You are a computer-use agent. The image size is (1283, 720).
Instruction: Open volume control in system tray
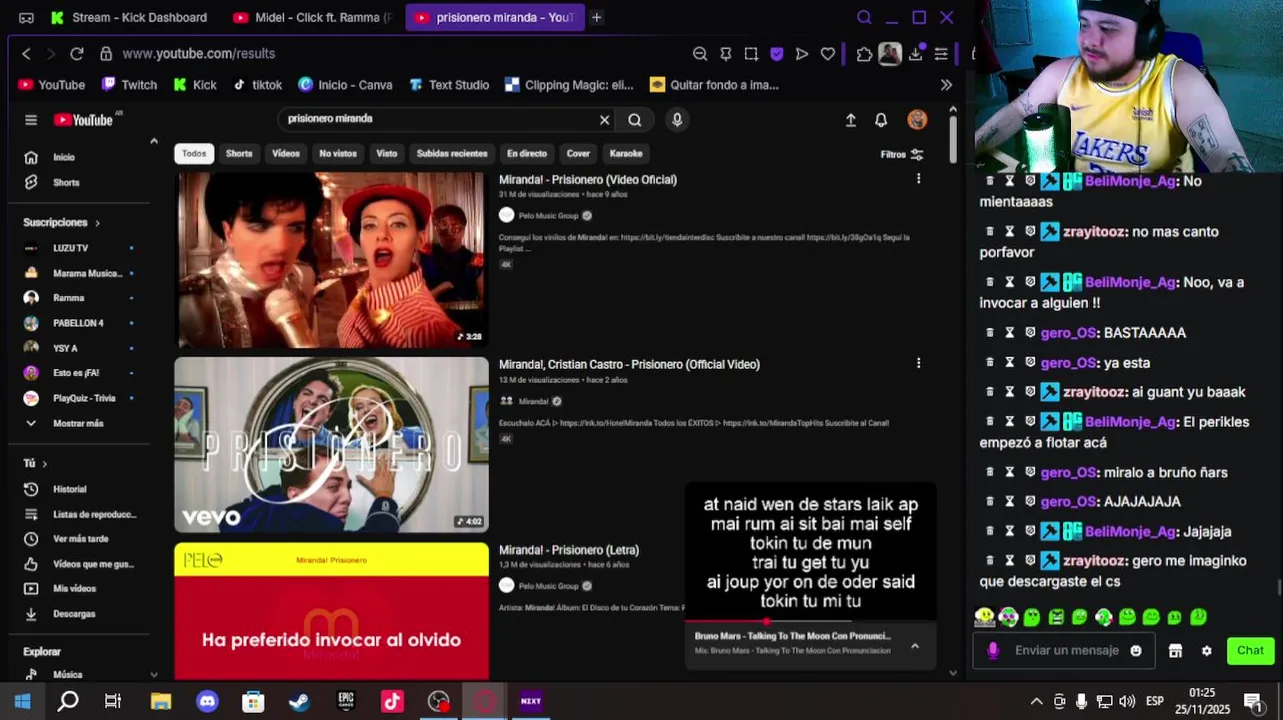(x=1127, y=701)
